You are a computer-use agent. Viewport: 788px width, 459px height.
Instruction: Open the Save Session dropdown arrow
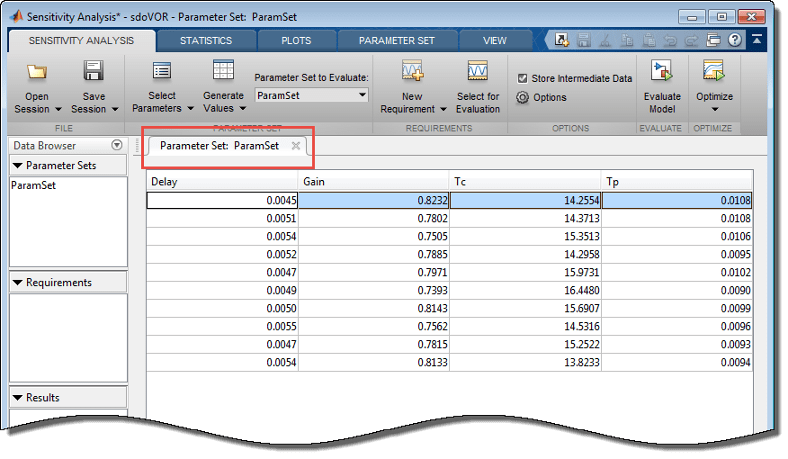tap(115, 109)
